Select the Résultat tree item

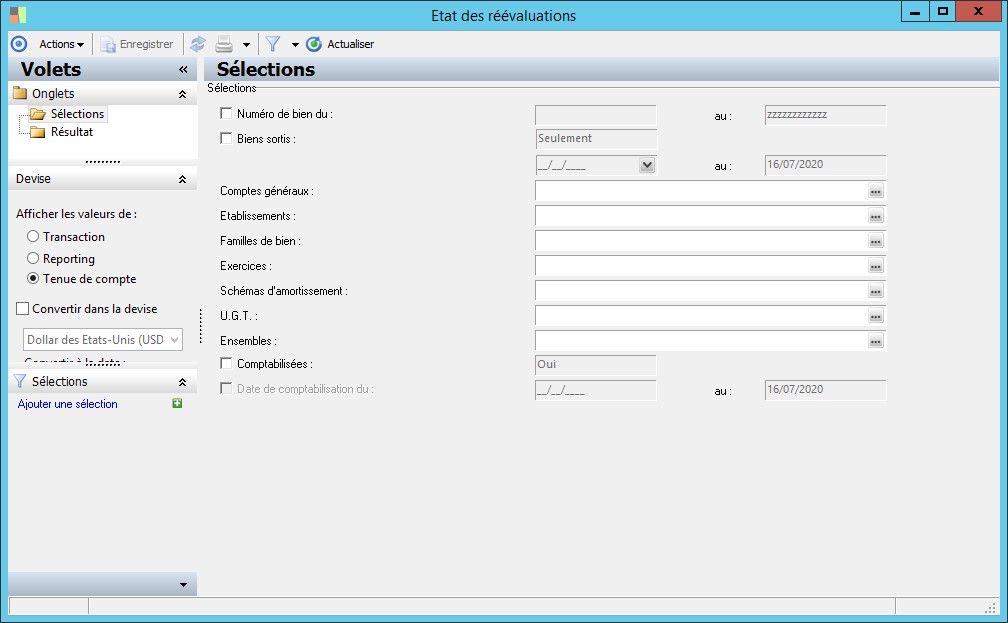click(x=72, y=132)
